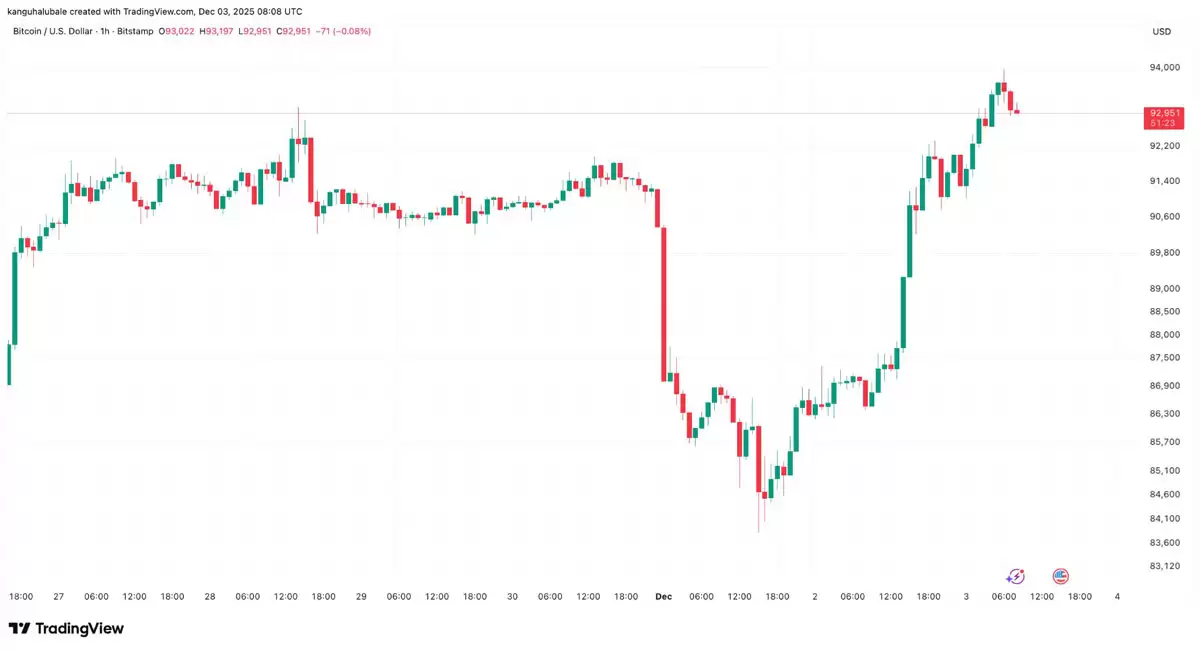
Task: Click the 4 date label on the time axis
Action: [x=1117, y=597]
